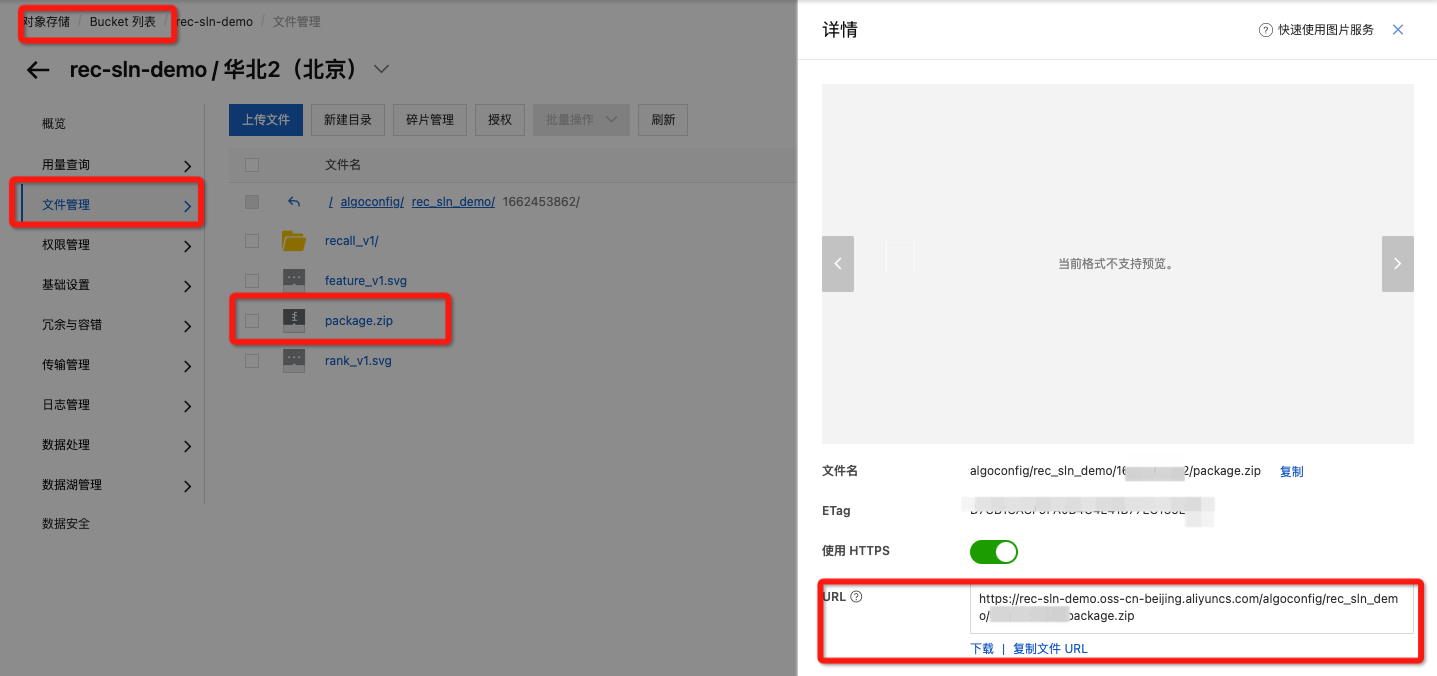Click the file URL text field
This screenshot has height=676, width=1437.
click(x=1190, y=608)
